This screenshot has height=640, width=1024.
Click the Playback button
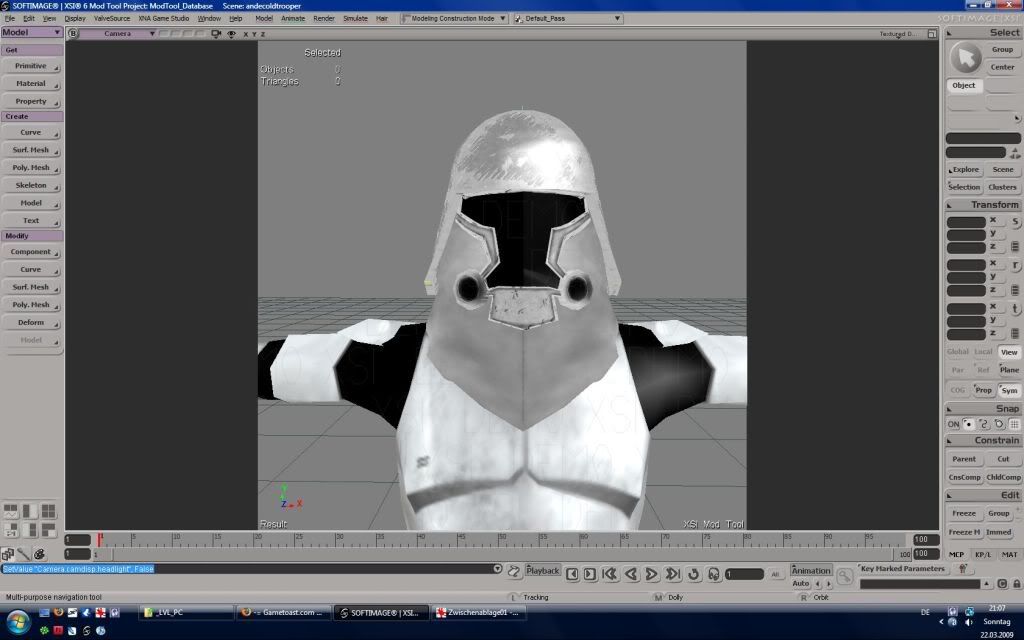pos(543,570)
